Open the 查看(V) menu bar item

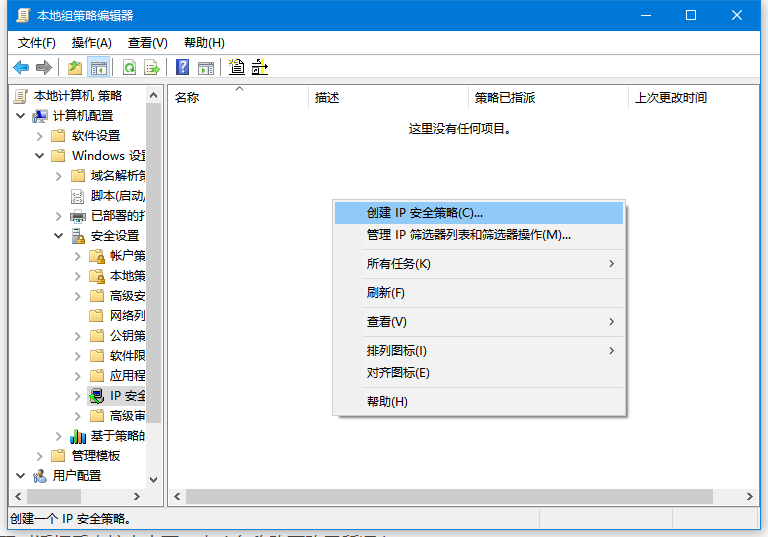point(147,43)
